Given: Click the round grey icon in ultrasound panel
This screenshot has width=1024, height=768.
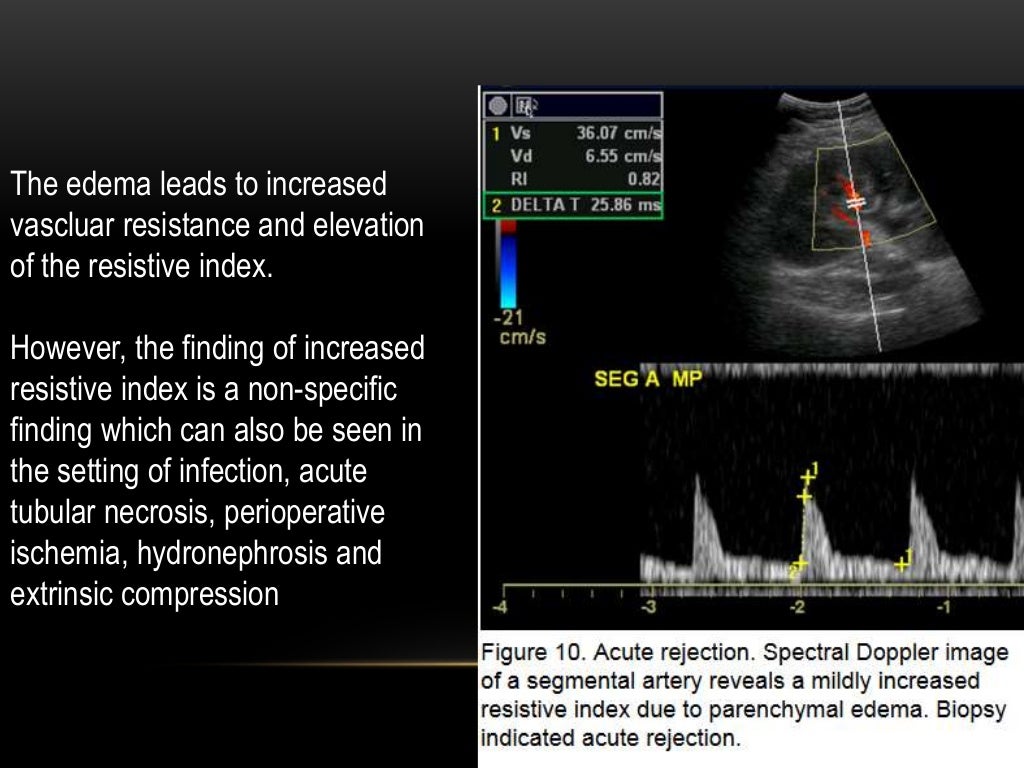Looking at the screenshot, I should [x=498, y=106].
